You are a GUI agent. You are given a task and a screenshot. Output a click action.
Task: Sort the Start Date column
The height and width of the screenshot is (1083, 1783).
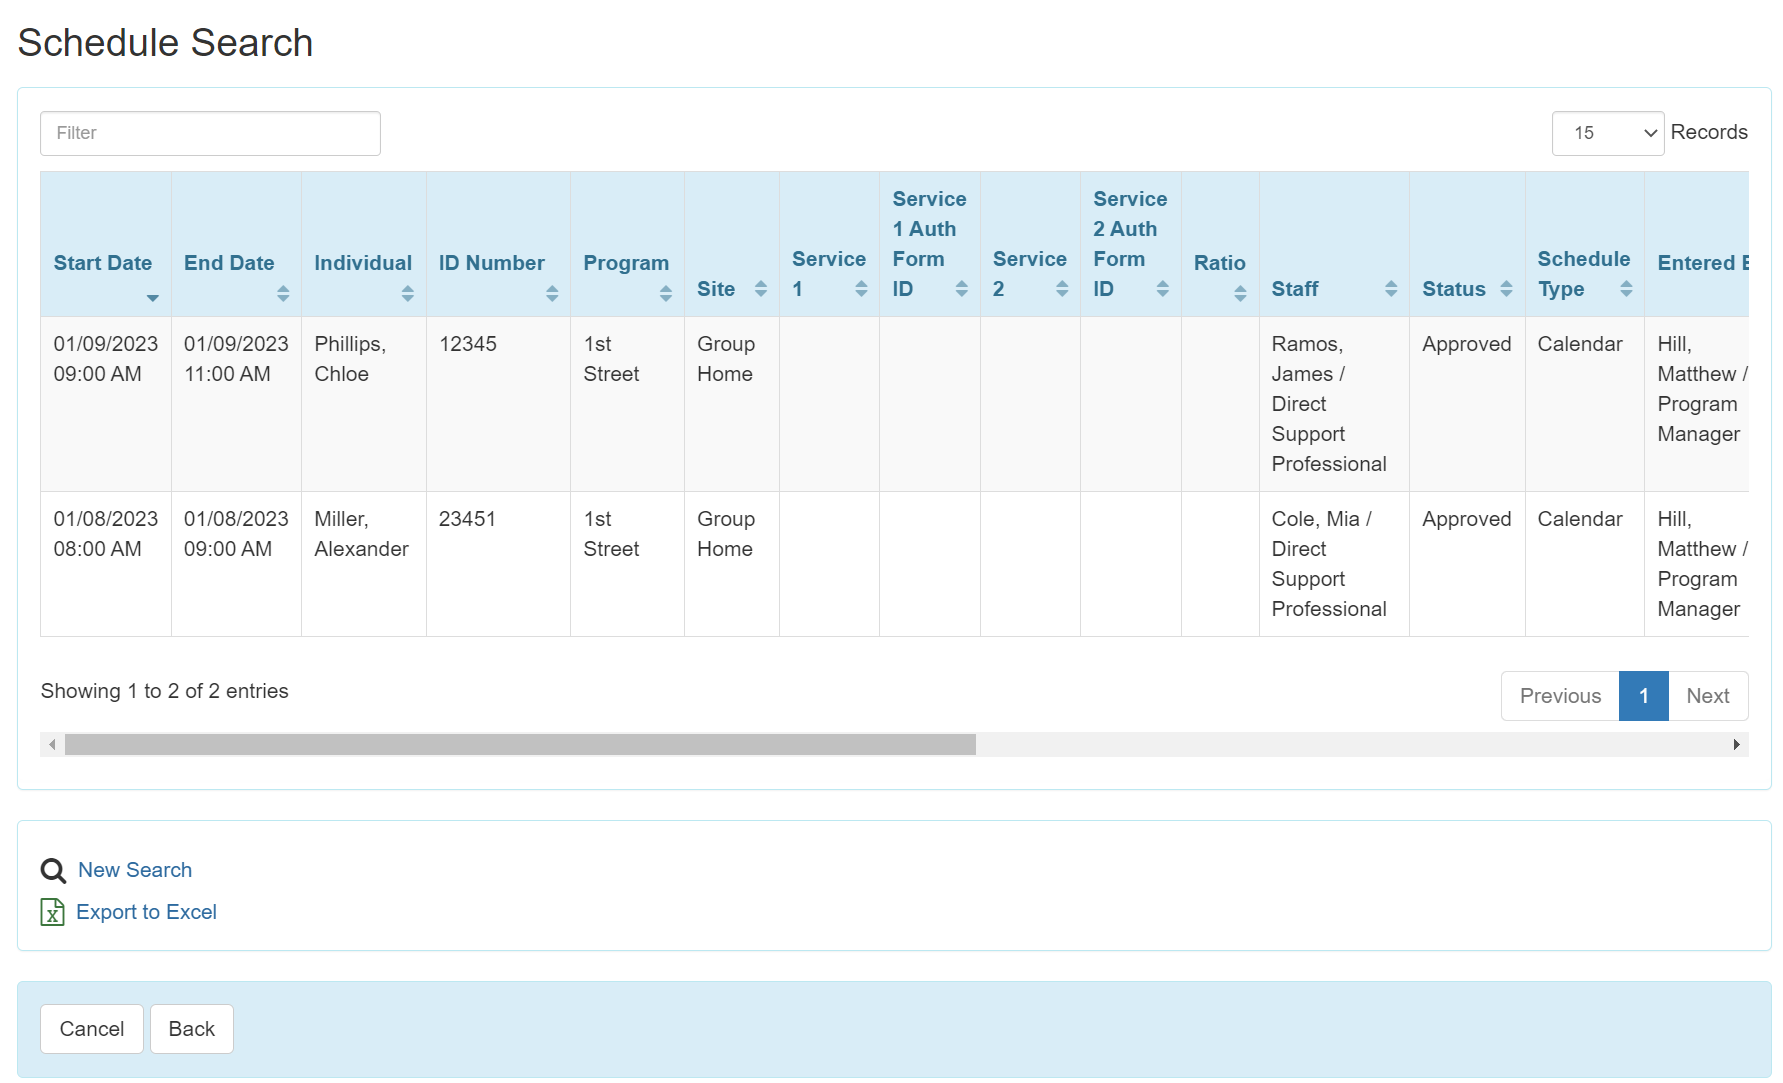click(x=152, y=297)
